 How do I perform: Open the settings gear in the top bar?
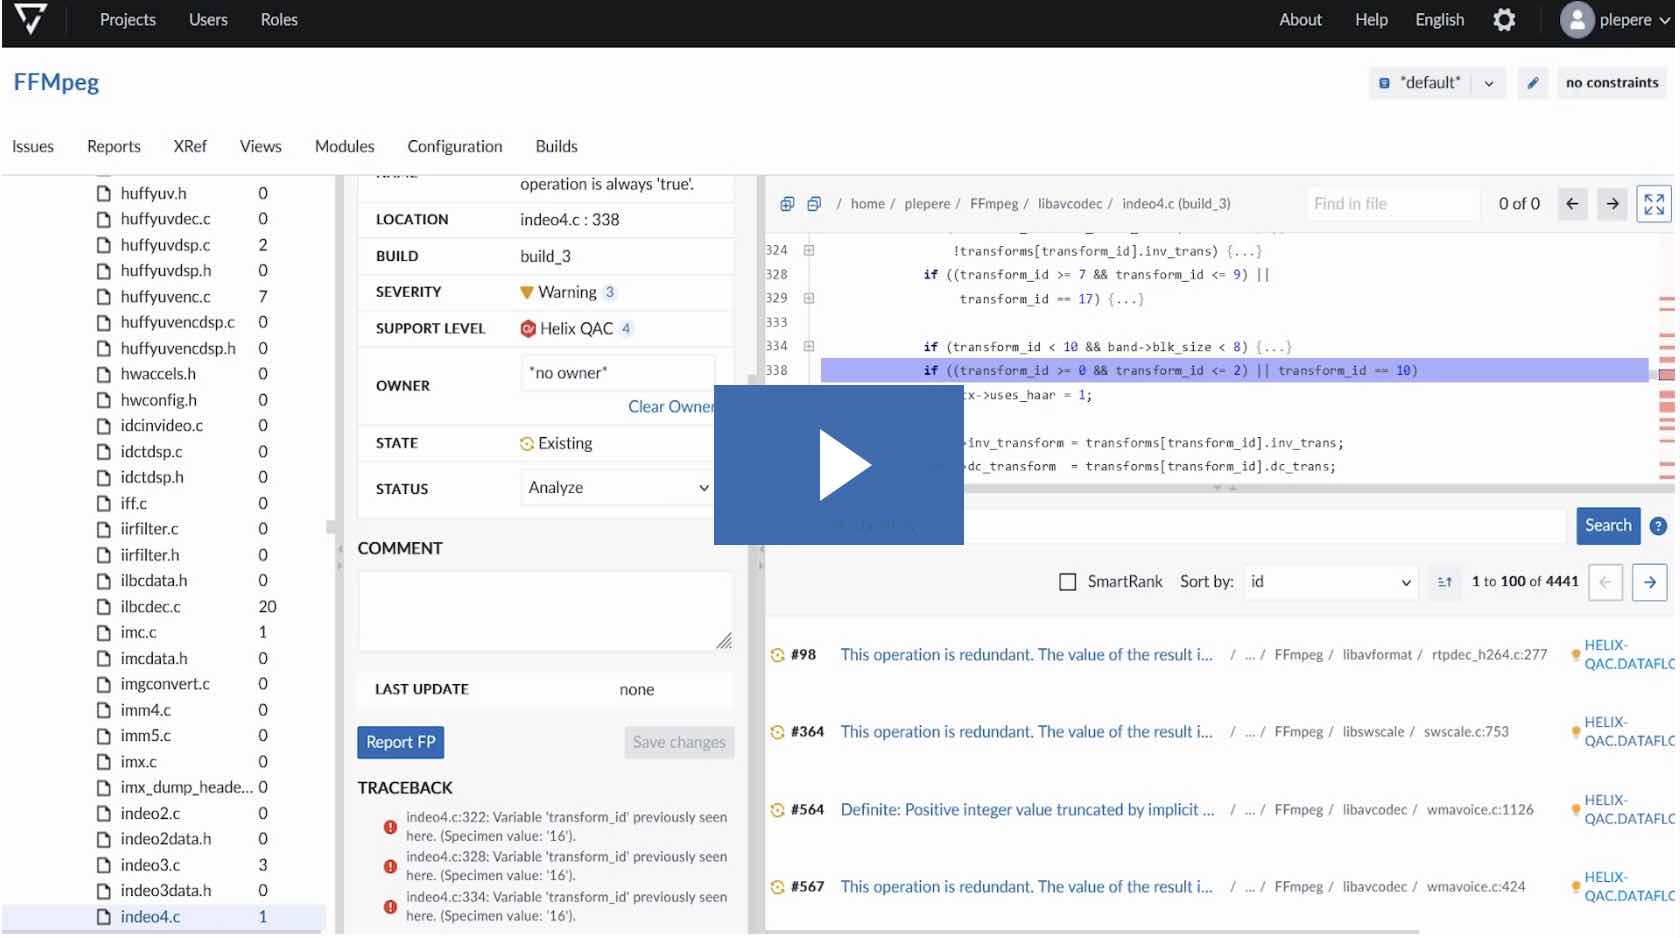(x=1503, y=19)
